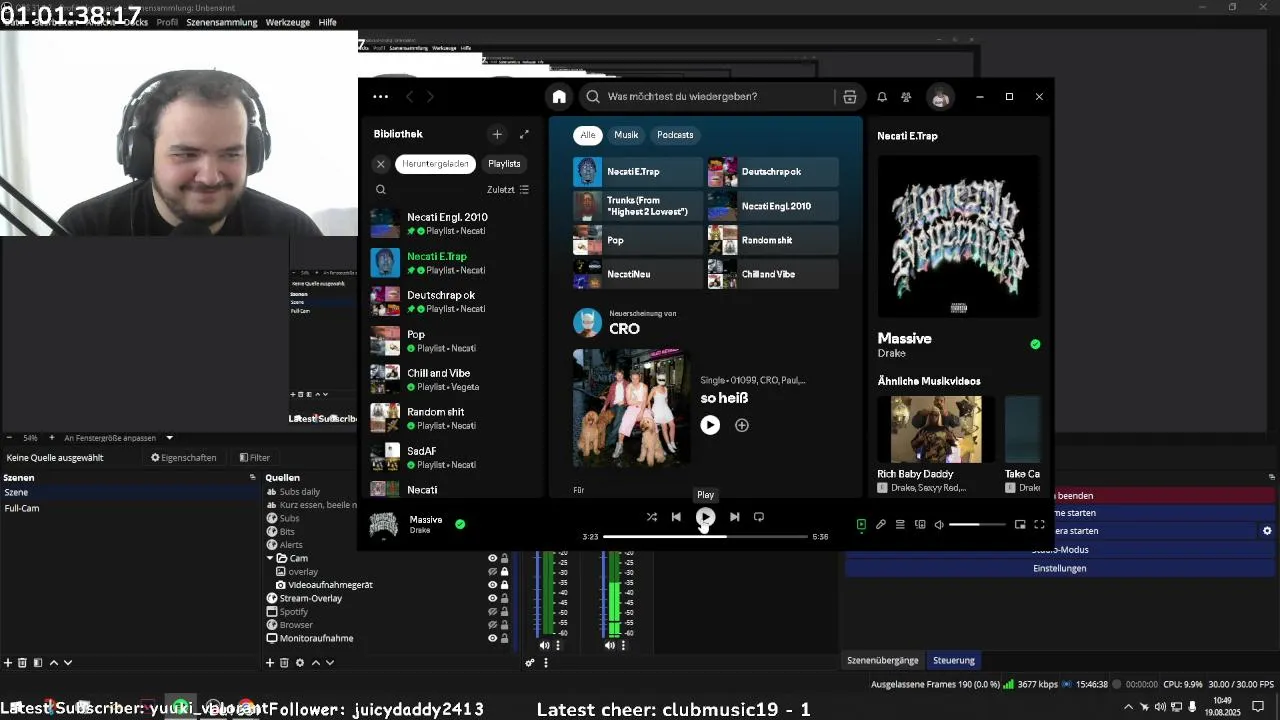Viewport: 1280px width, 720px height.
Task: Open audio mixer panel three-dots menu
Action: pos(544,662)
